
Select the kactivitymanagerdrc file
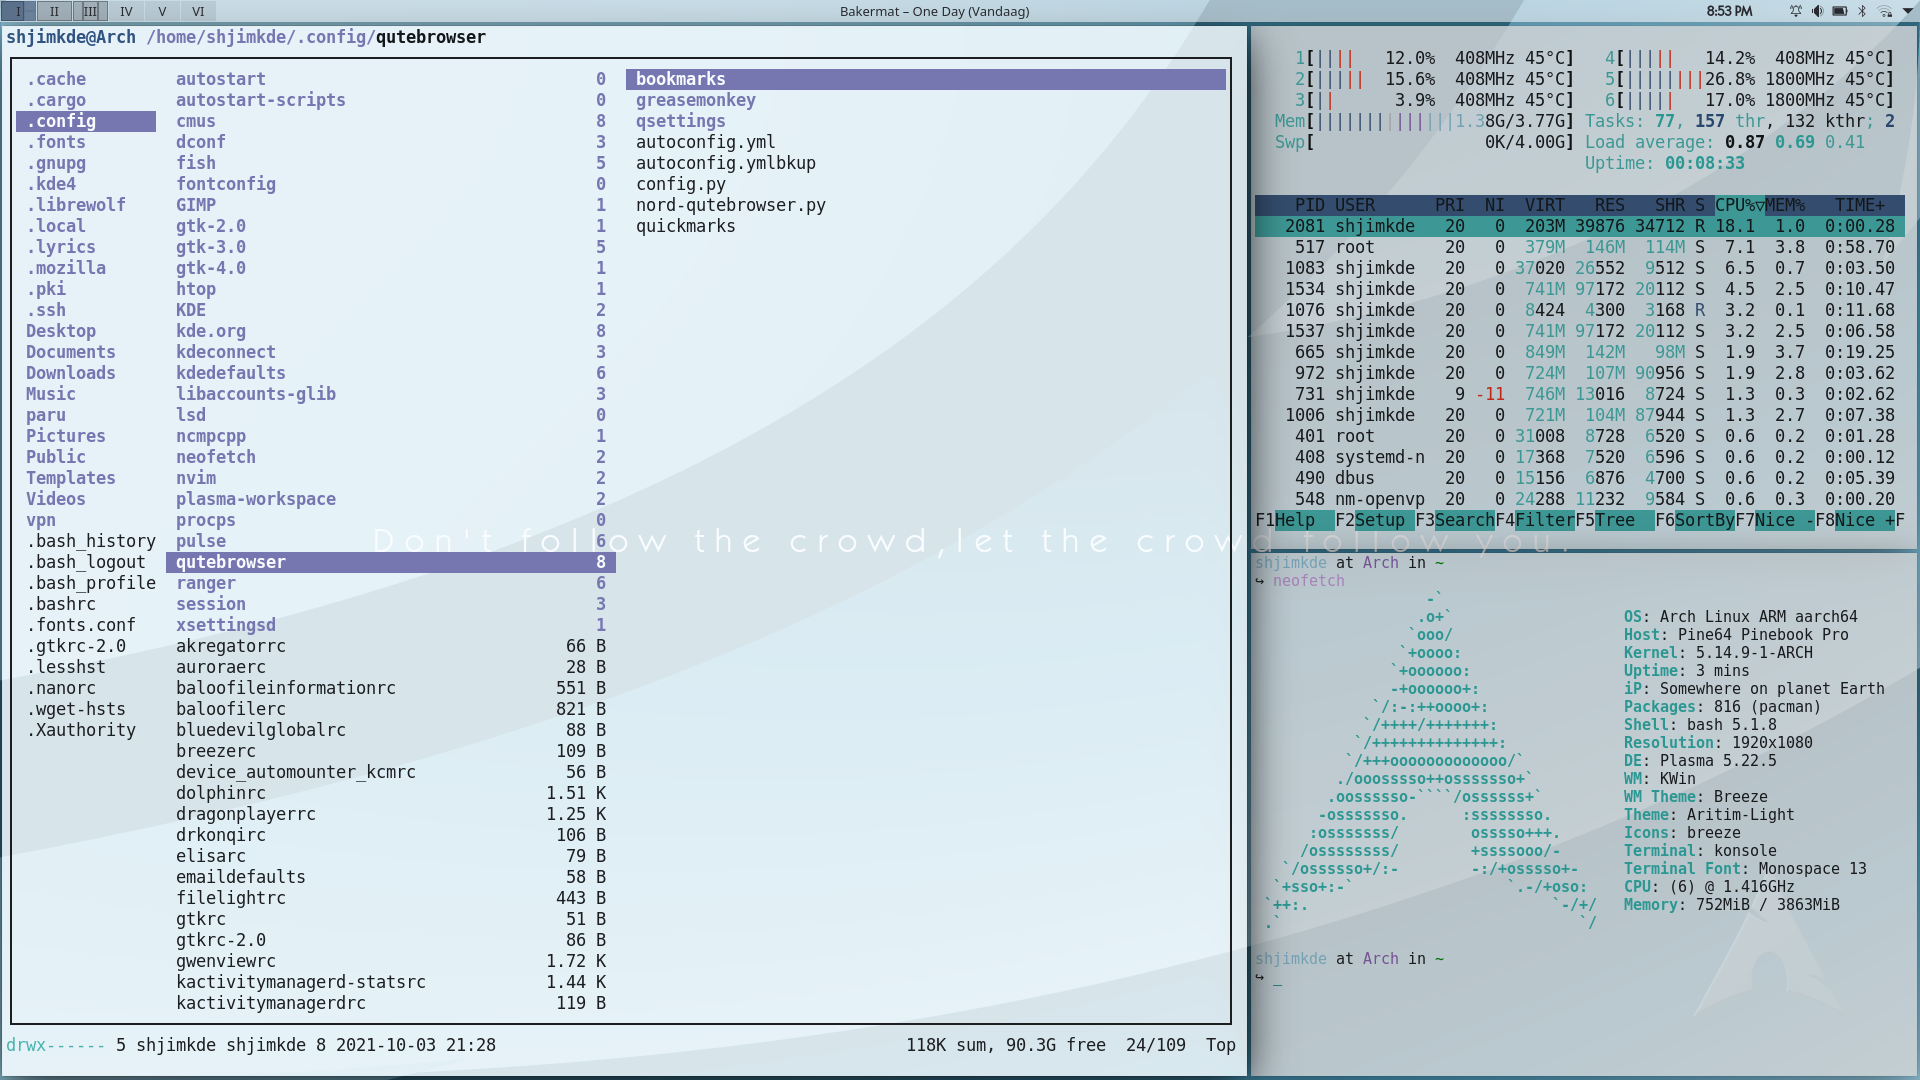pyautogui.click(x=391, y=1003)
